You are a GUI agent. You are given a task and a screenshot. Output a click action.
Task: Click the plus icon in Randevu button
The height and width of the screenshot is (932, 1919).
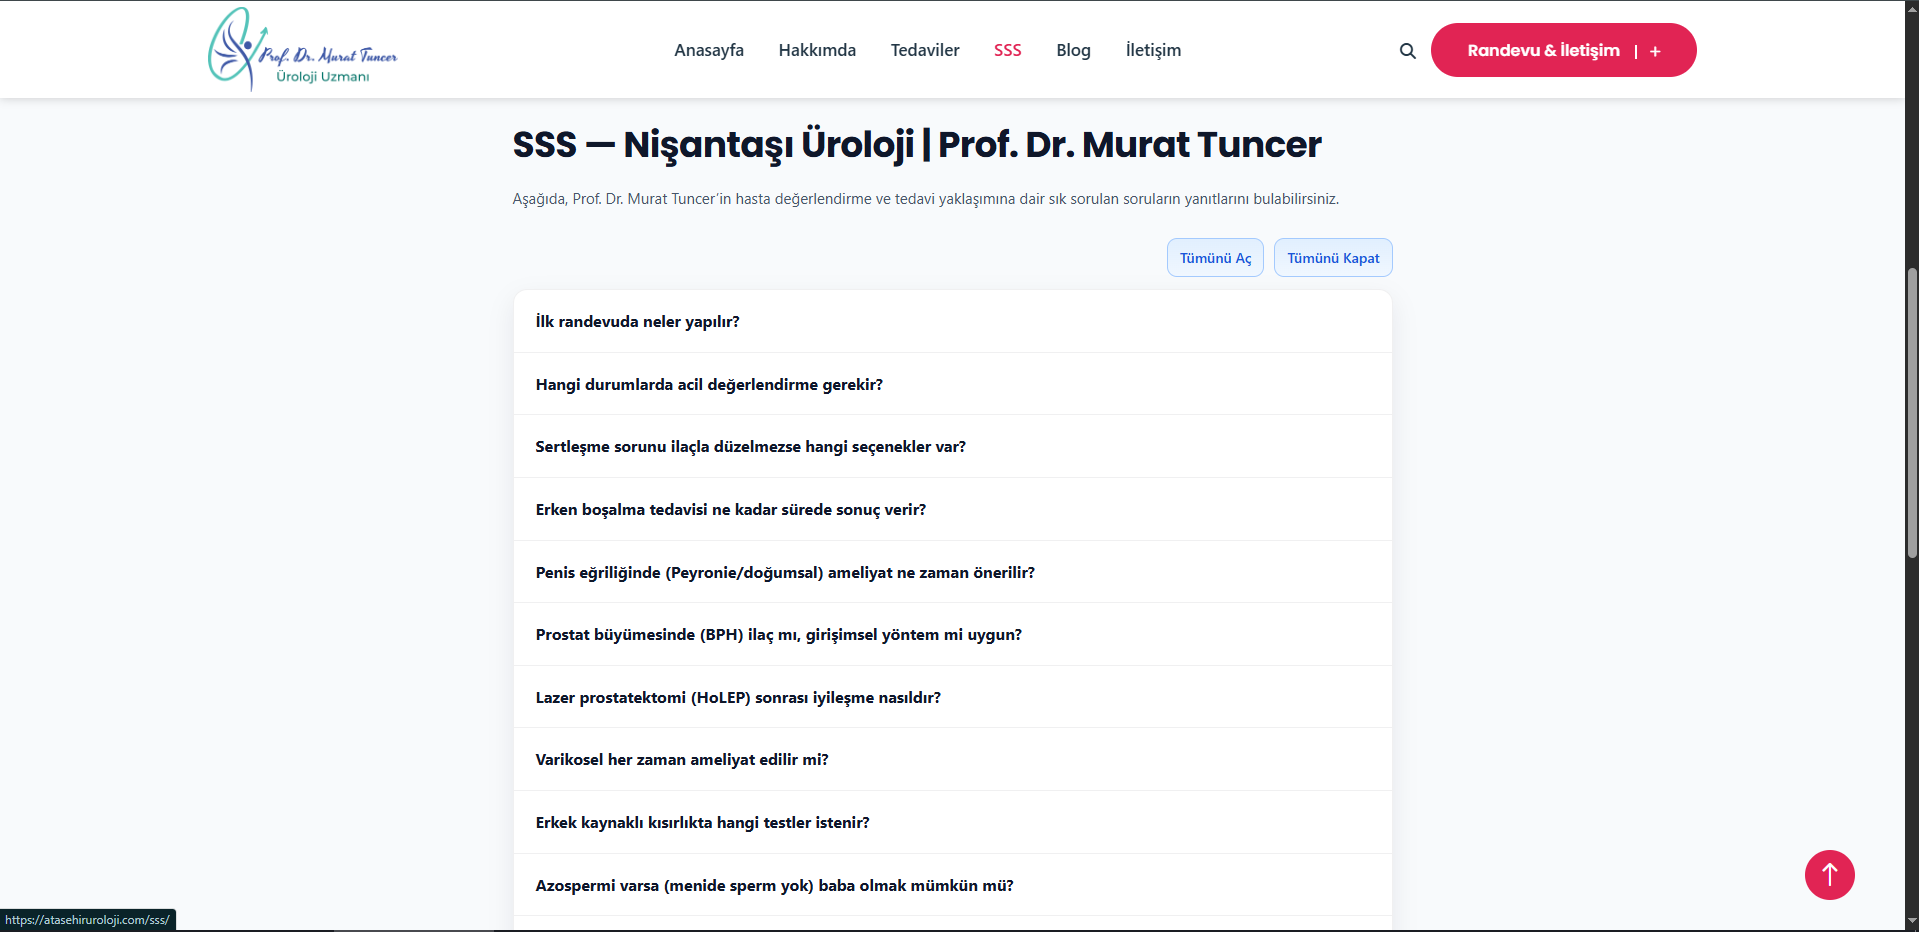coord(1655,51)
